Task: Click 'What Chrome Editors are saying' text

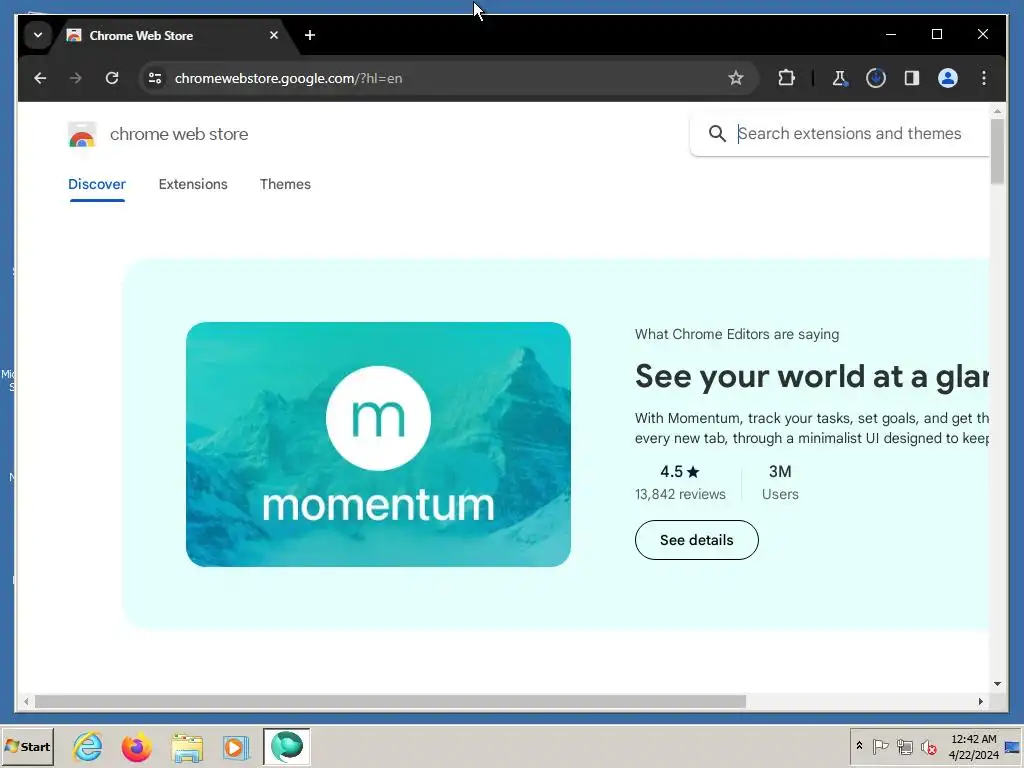Action: 737,334
